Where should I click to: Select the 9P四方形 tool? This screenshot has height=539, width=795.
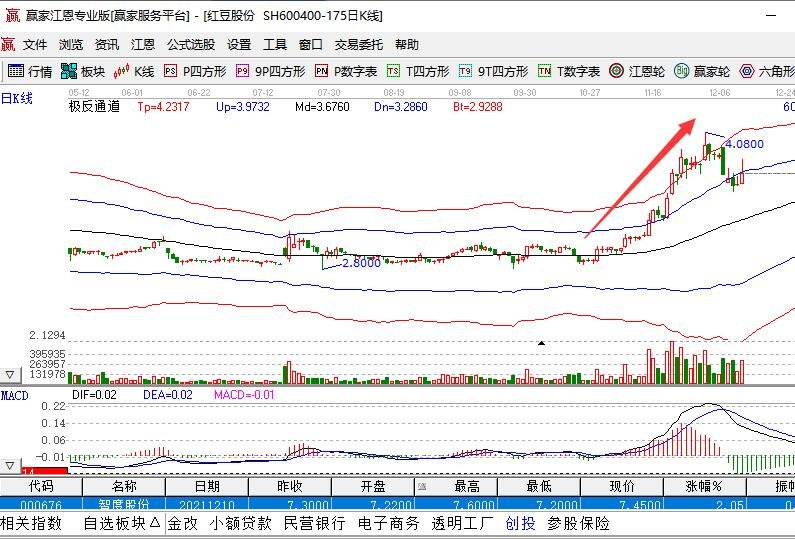pyautogui.click(x=271, y=71)
